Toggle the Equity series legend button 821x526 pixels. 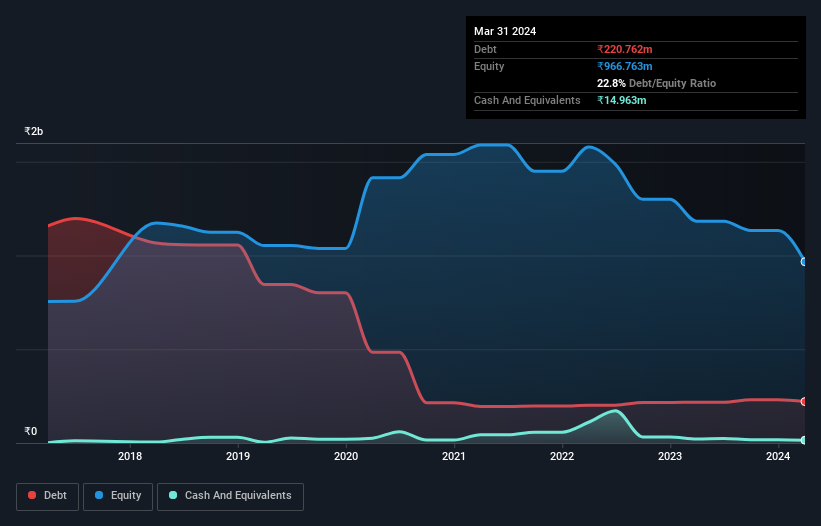[x=118, y=497]
